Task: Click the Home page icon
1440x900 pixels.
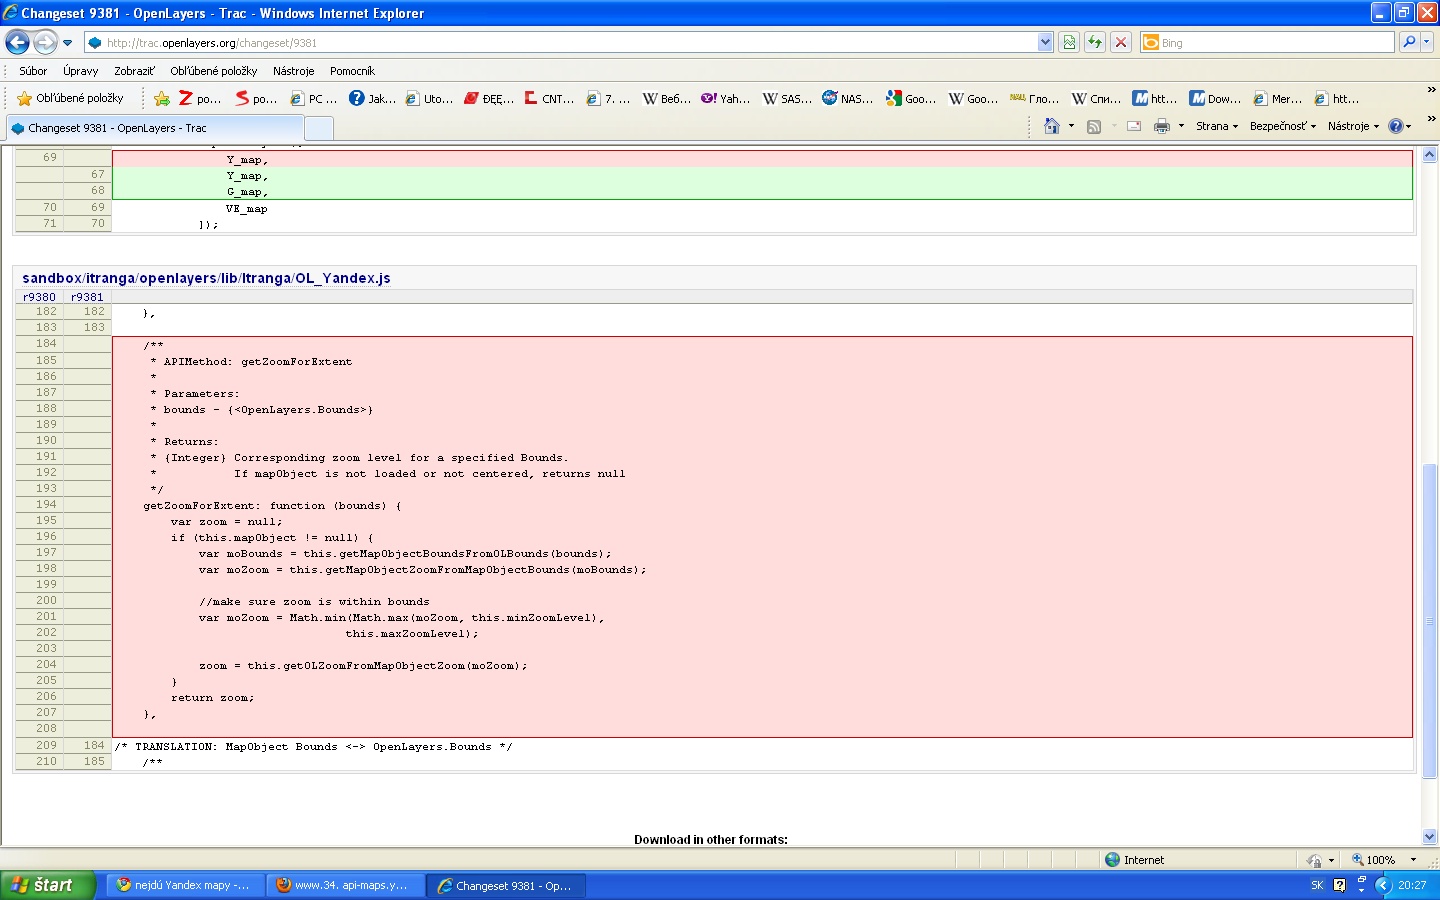Action: click(1051, 126)
